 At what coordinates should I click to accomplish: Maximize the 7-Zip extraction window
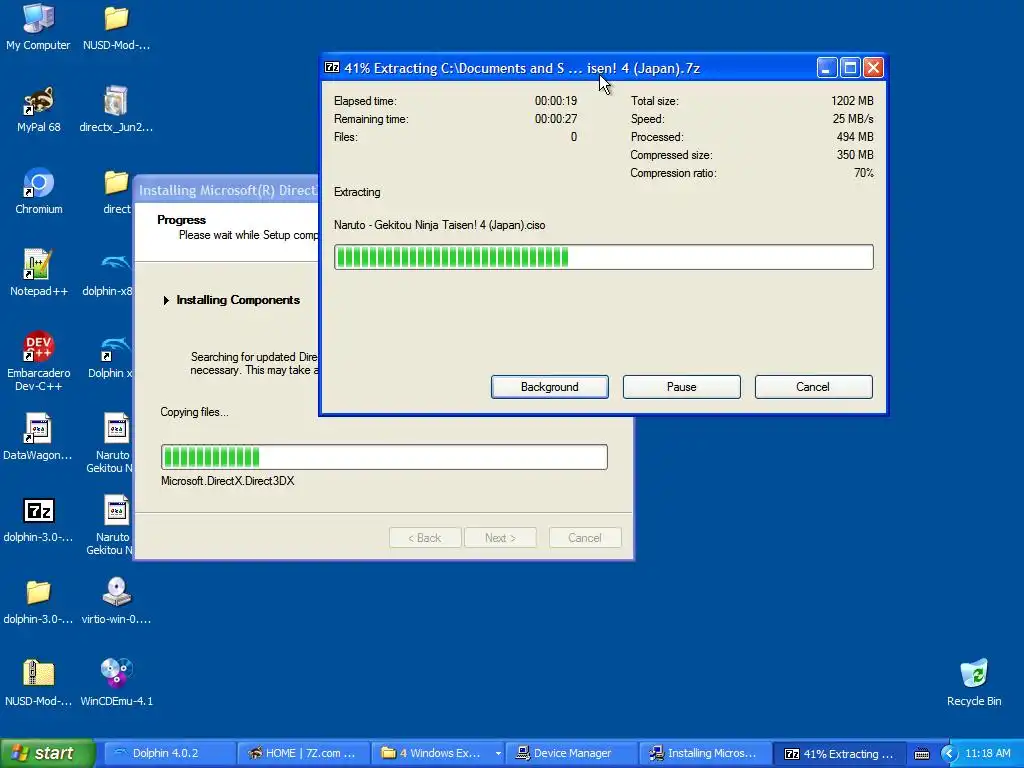[x=850, y=68]
